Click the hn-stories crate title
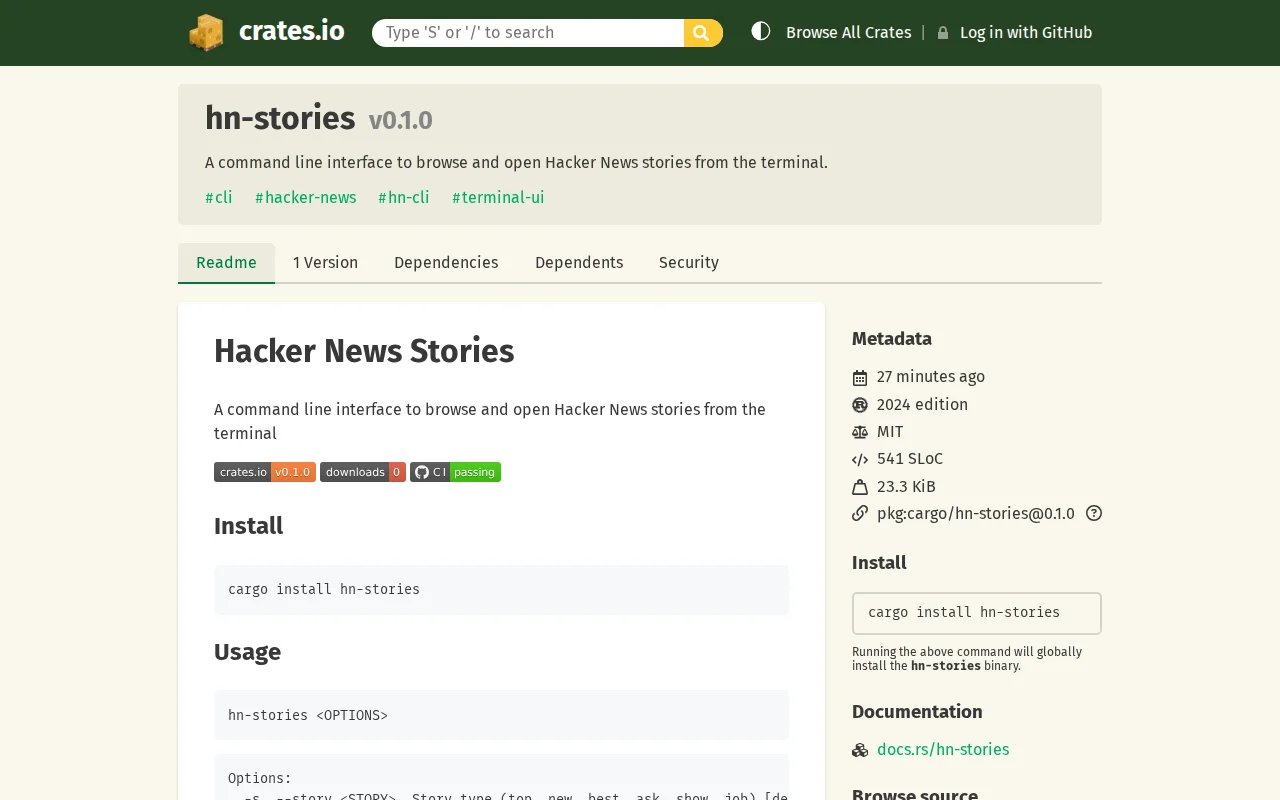The height and width of the screenshot is (800, 1280). [x=280, y=118]
